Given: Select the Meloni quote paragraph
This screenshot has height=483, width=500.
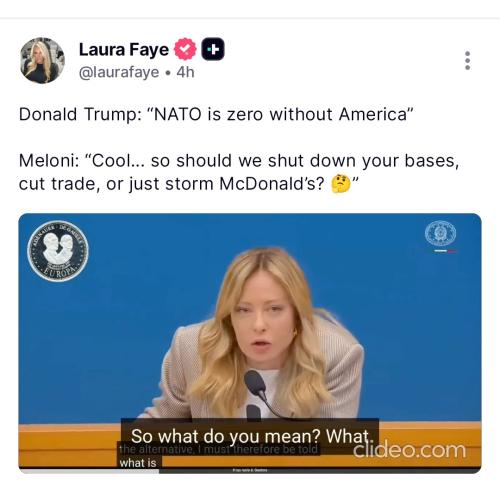Looking at the screenshot, I should point(239,172).
